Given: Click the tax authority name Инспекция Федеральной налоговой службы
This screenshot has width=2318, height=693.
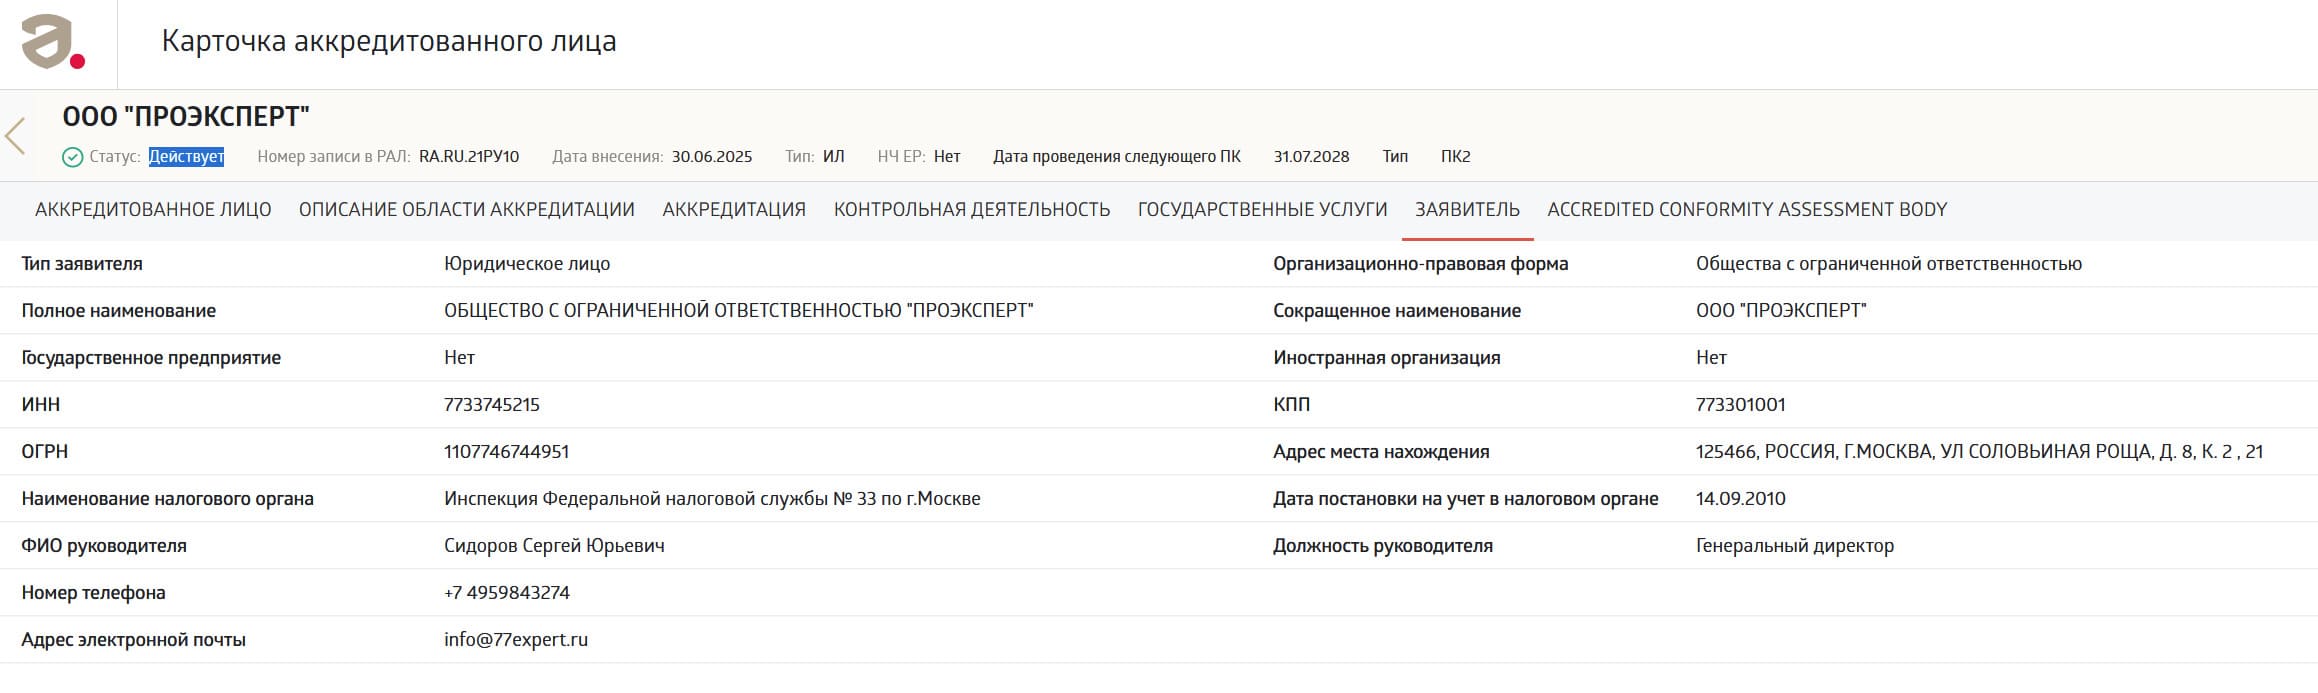Looking at the screenshot, I should [x=712, y=499].
